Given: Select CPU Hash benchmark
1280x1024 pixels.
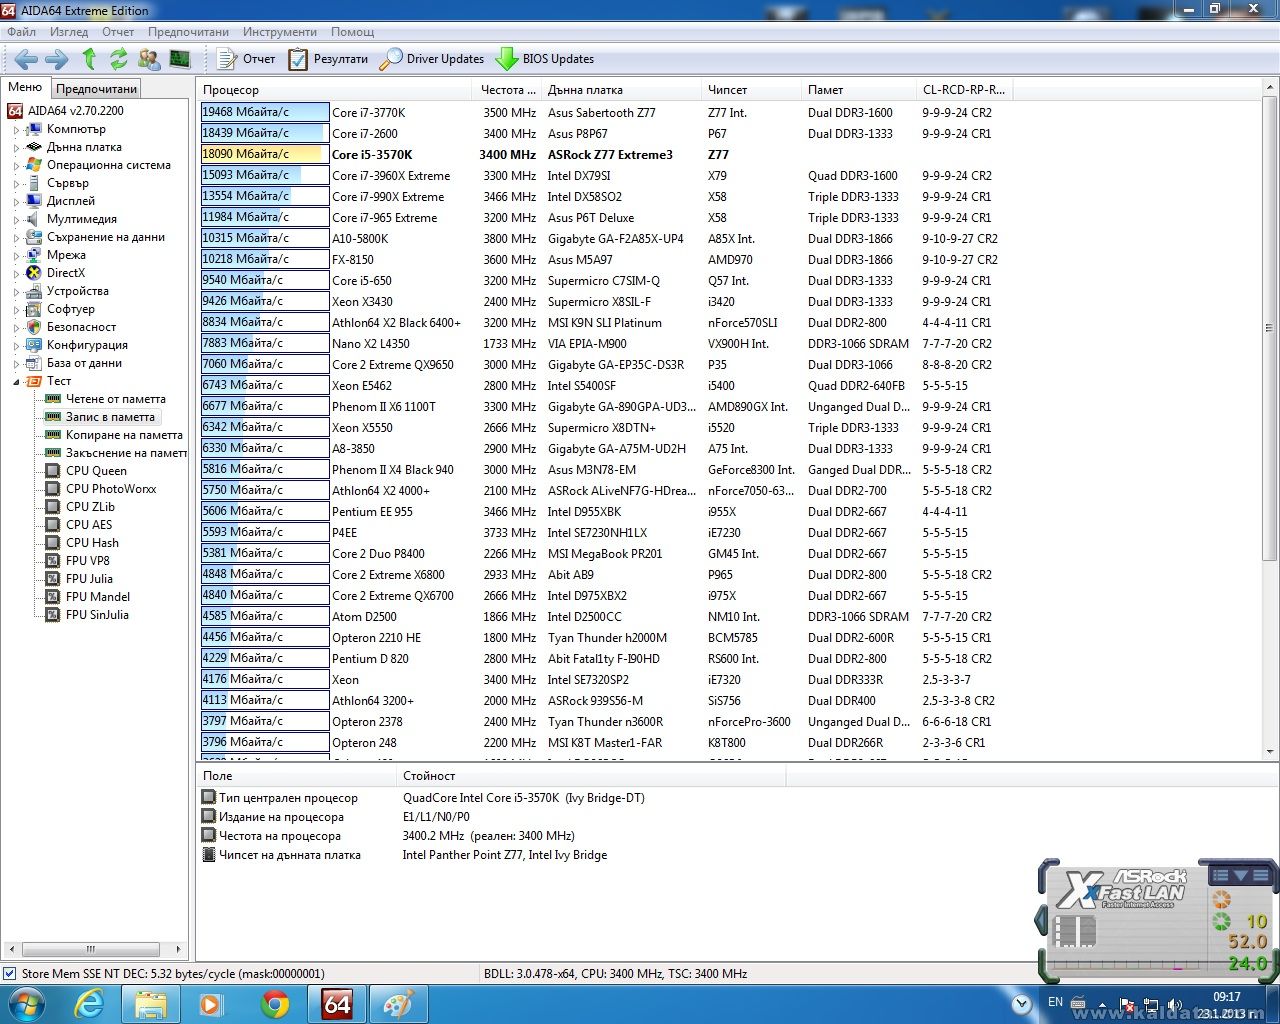Looking at the screenshot, I should 92,543.
